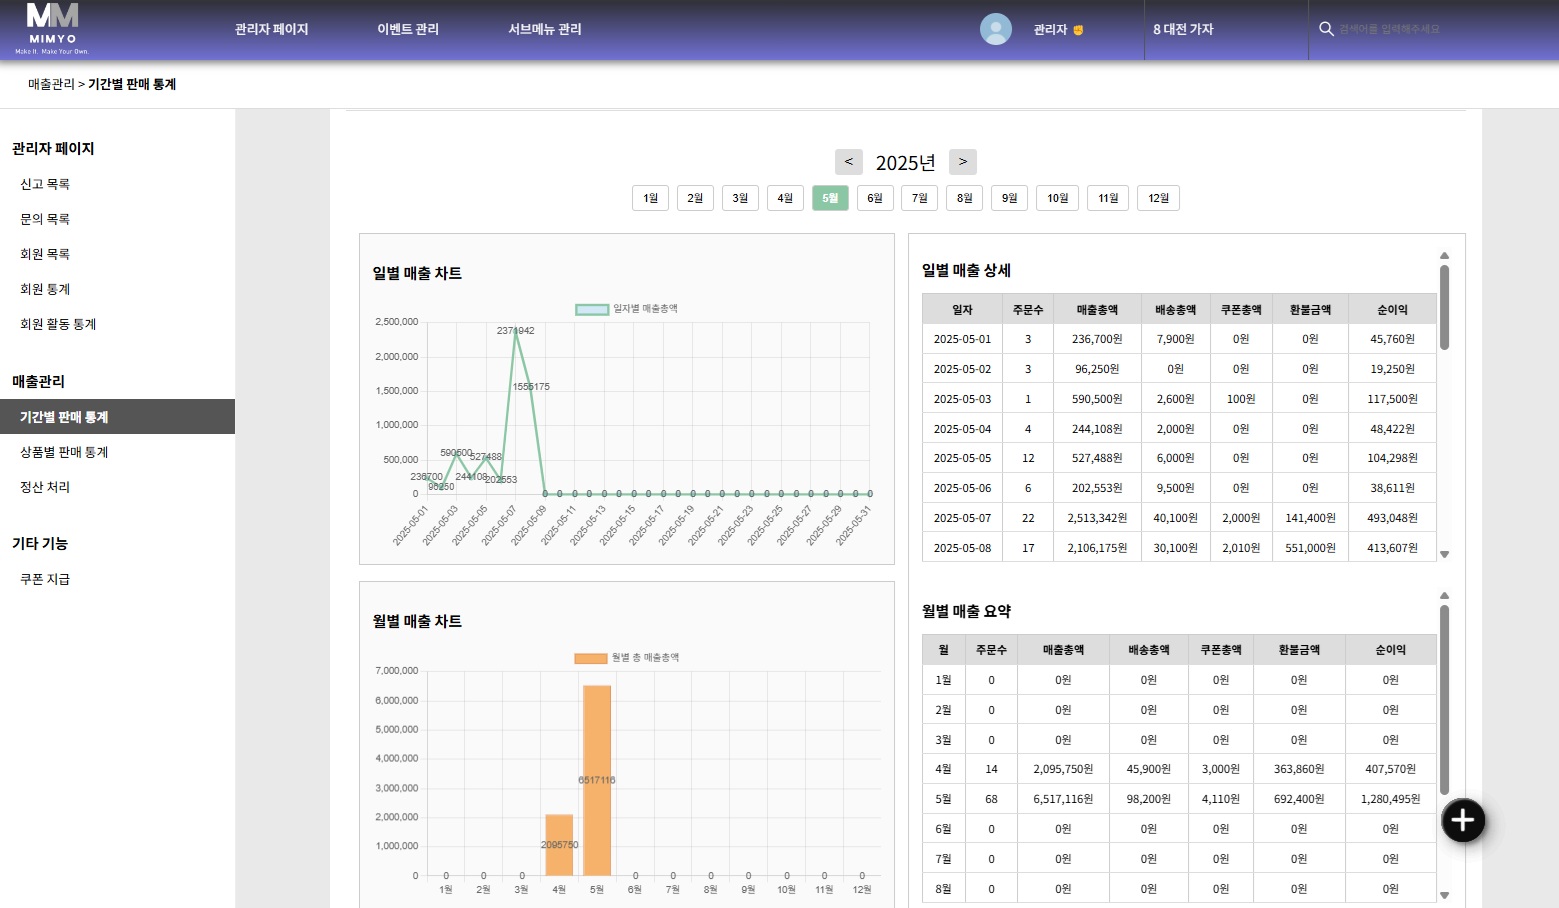
Task: Open 회원 목록 in sidebar
Action: point(45,254)
